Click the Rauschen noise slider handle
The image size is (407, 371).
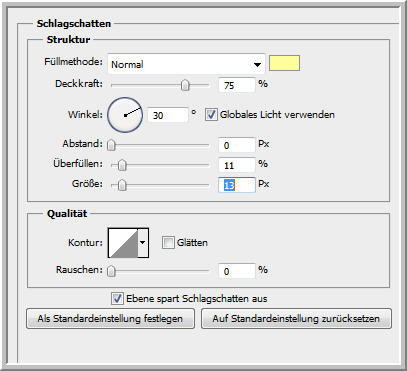111,271
